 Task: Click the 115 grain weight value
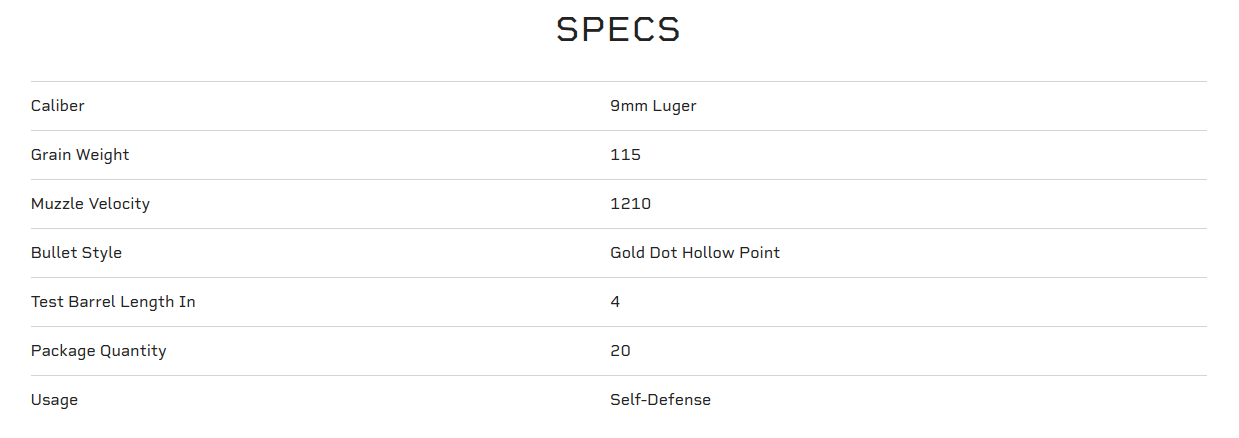(625, 155)
